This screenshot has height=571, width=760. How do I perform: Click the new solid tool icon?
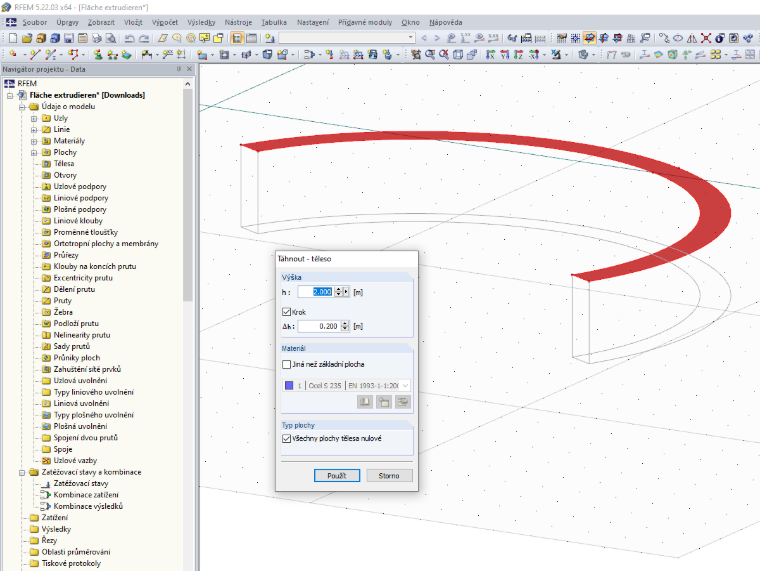click(267, 55)
